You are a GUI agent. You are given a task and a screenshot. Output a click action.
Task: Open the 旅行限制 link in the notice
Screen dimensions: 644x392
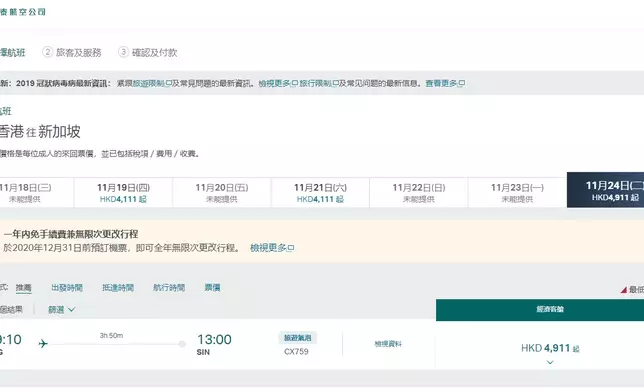pyautogui.click(x=319, y=83)
